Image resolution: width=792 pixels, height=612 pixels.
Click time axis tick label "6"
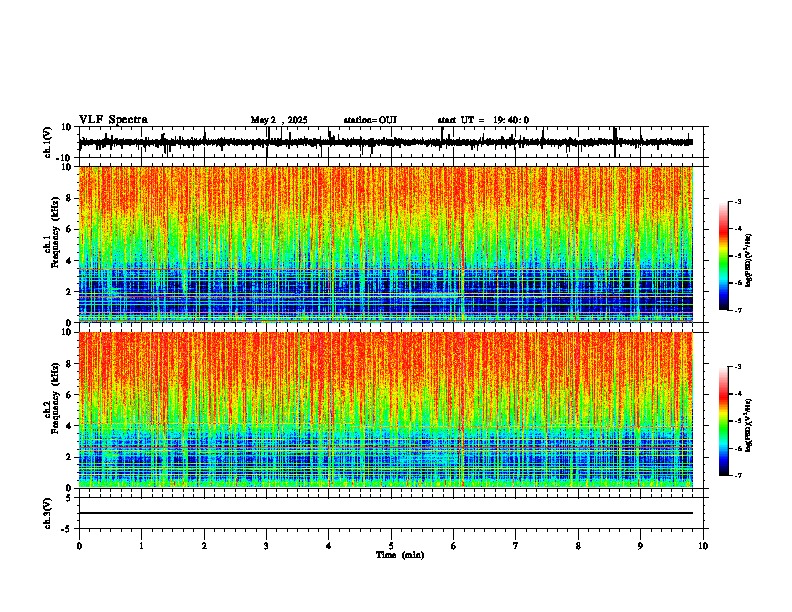tap(453, 546)
